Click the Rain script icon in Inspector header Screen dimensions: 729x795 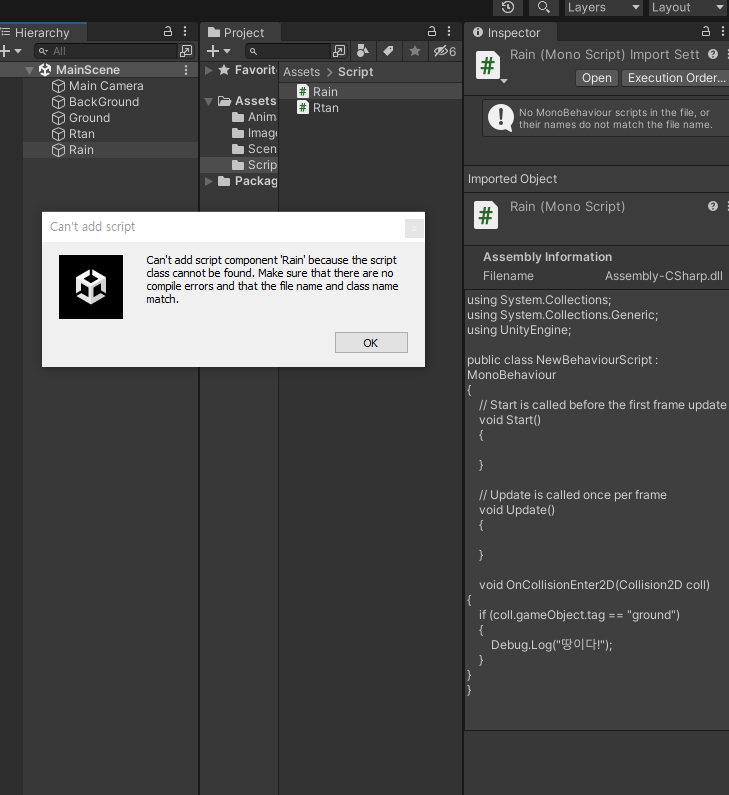(488, 65)
